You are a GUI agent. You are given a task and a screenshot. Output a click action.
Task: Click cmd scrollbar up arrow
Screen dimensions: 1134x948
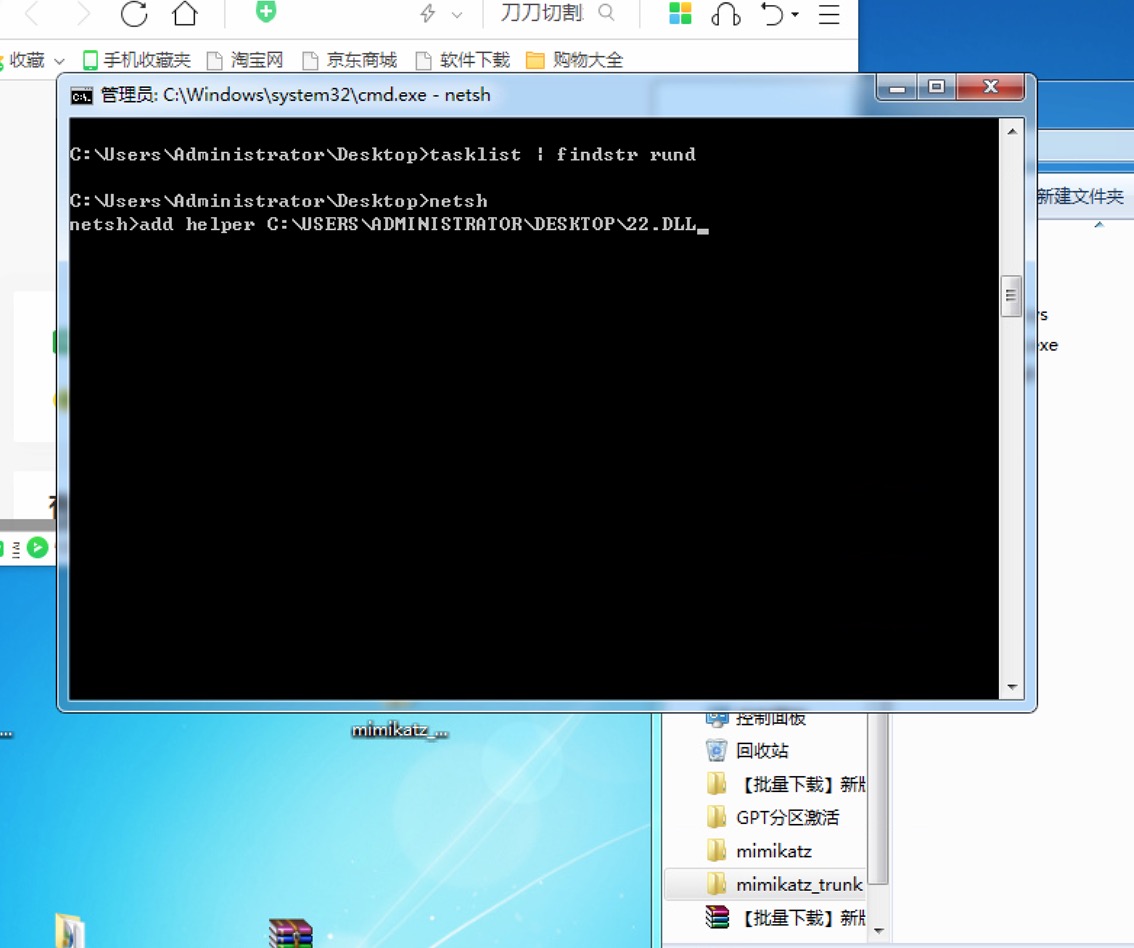tap(1012, 132)
